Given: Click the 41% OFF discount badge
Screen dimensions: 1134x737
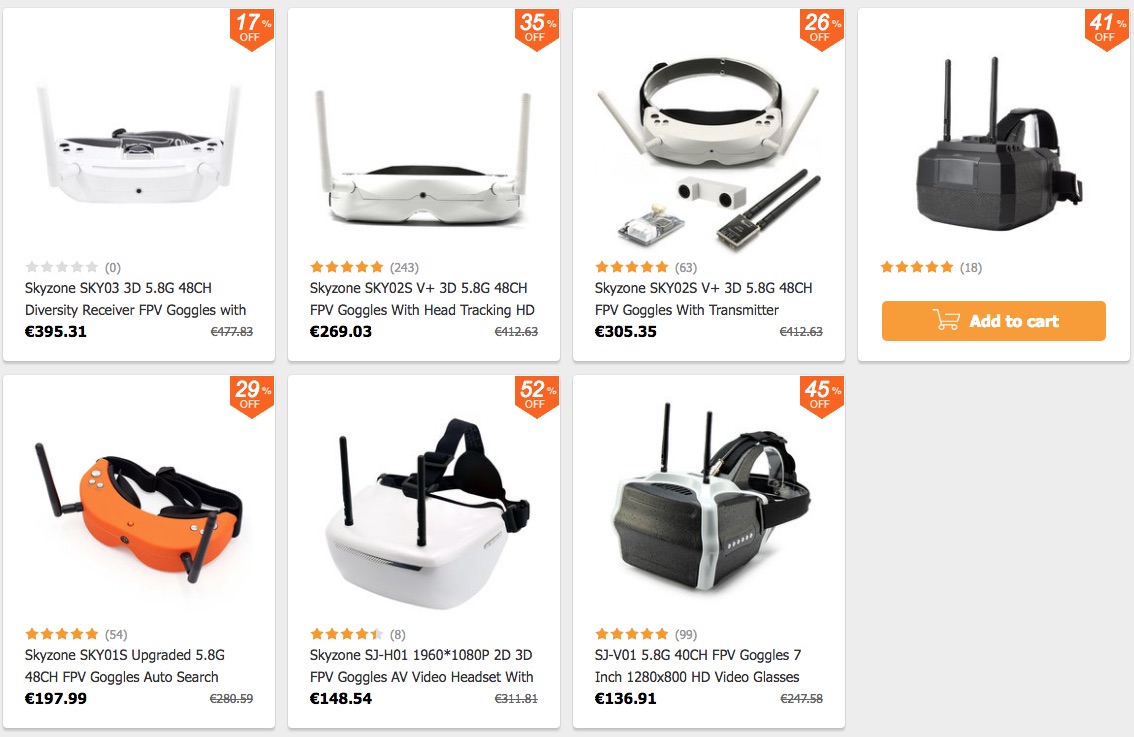Looking at the screenshot, I should click(x=1107, y=30).
